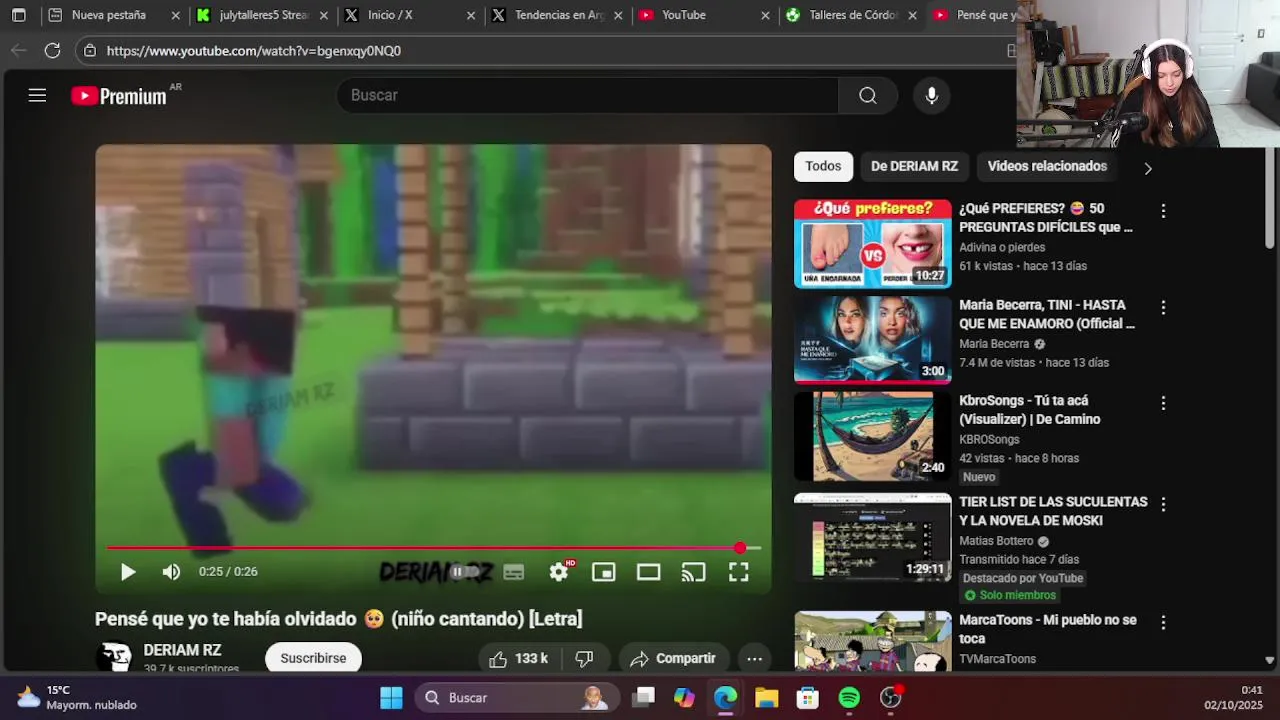View site information lock icon
This screenshot has width=1280, height=720.
89,50
